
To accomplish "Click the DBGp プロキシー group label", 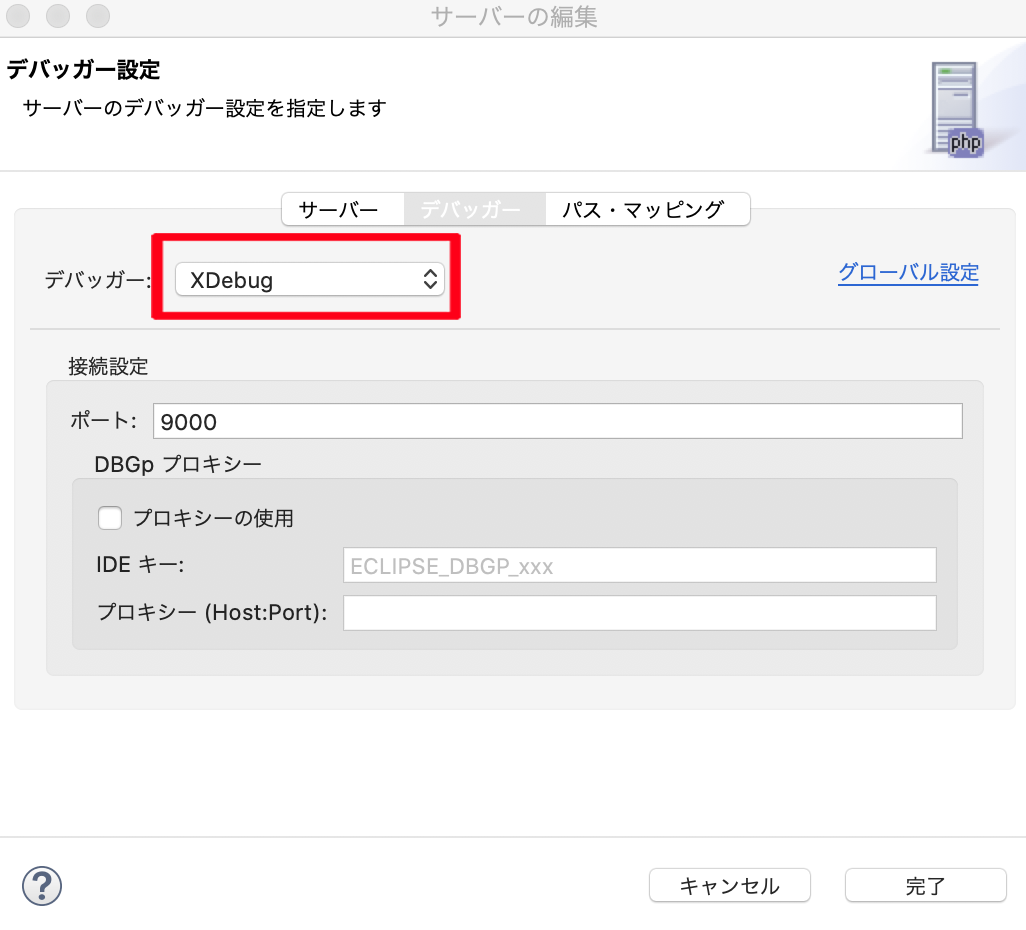I will pyautogui.click(x=178, y=464).
